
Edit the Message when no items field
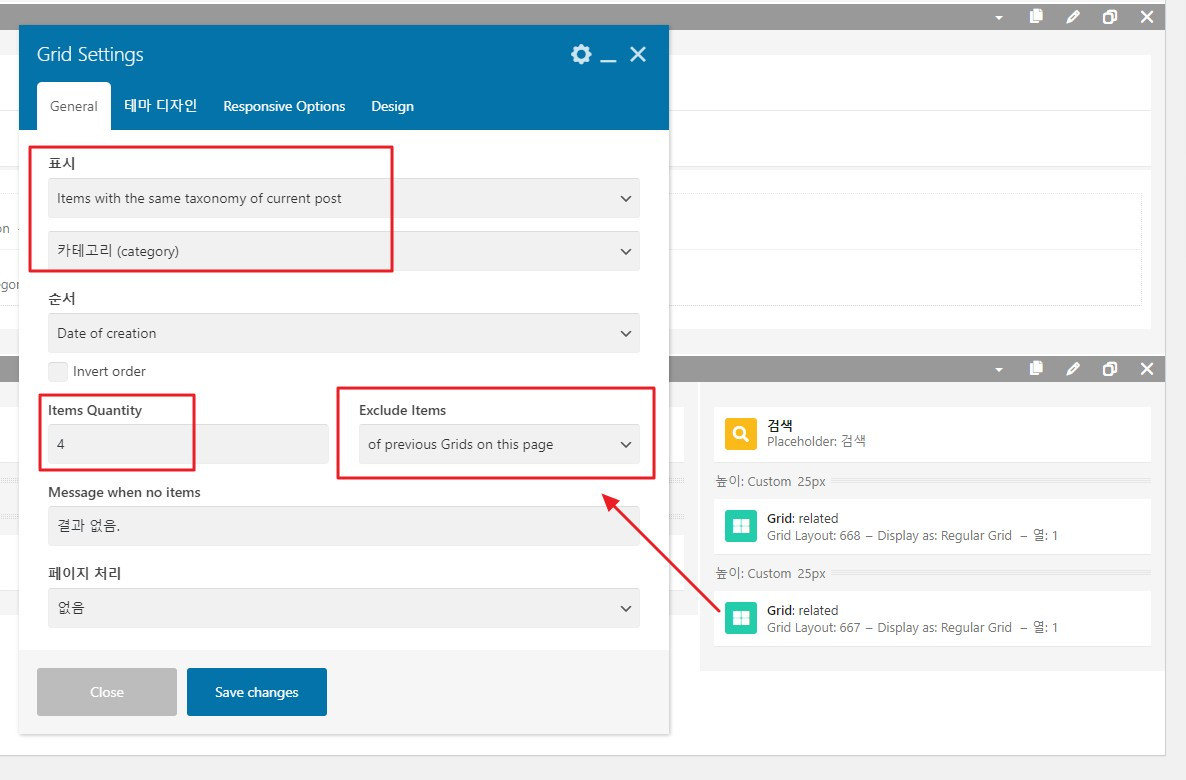(x=343, y=526)
